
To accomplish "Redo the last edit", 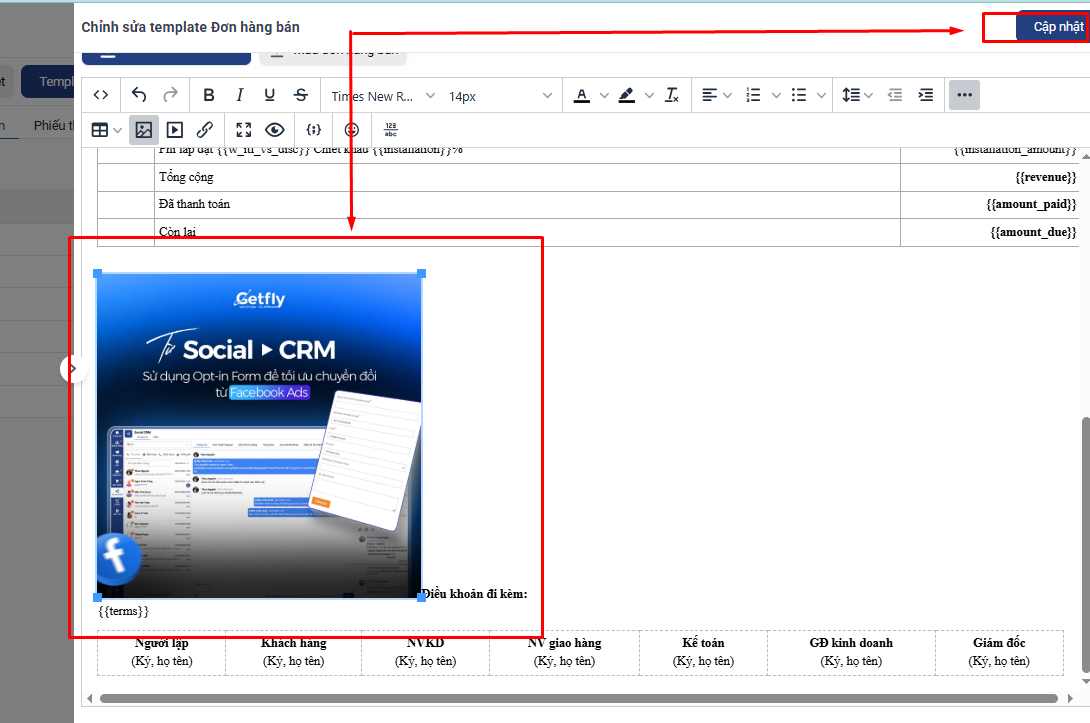I will 170,95.
